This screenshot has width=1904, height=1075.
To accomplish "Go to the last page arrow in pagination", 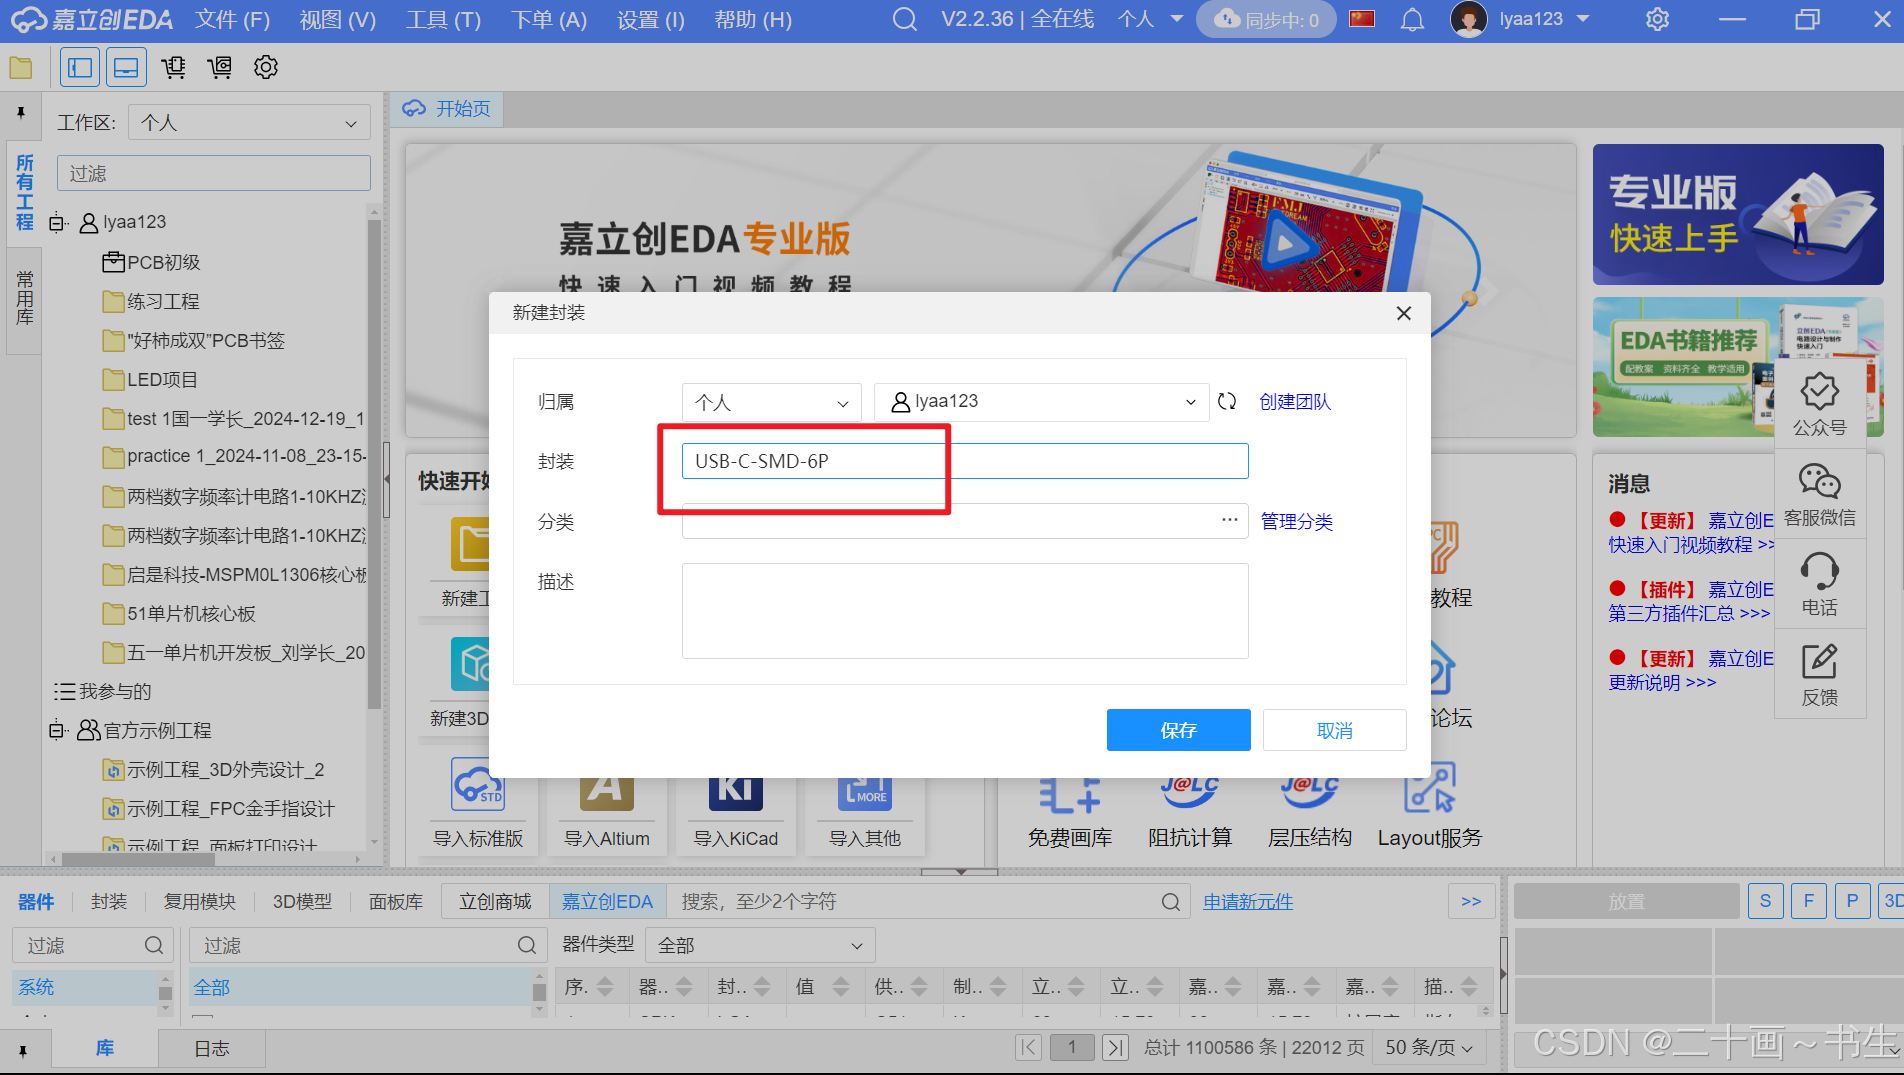I will [1116, 1047].
